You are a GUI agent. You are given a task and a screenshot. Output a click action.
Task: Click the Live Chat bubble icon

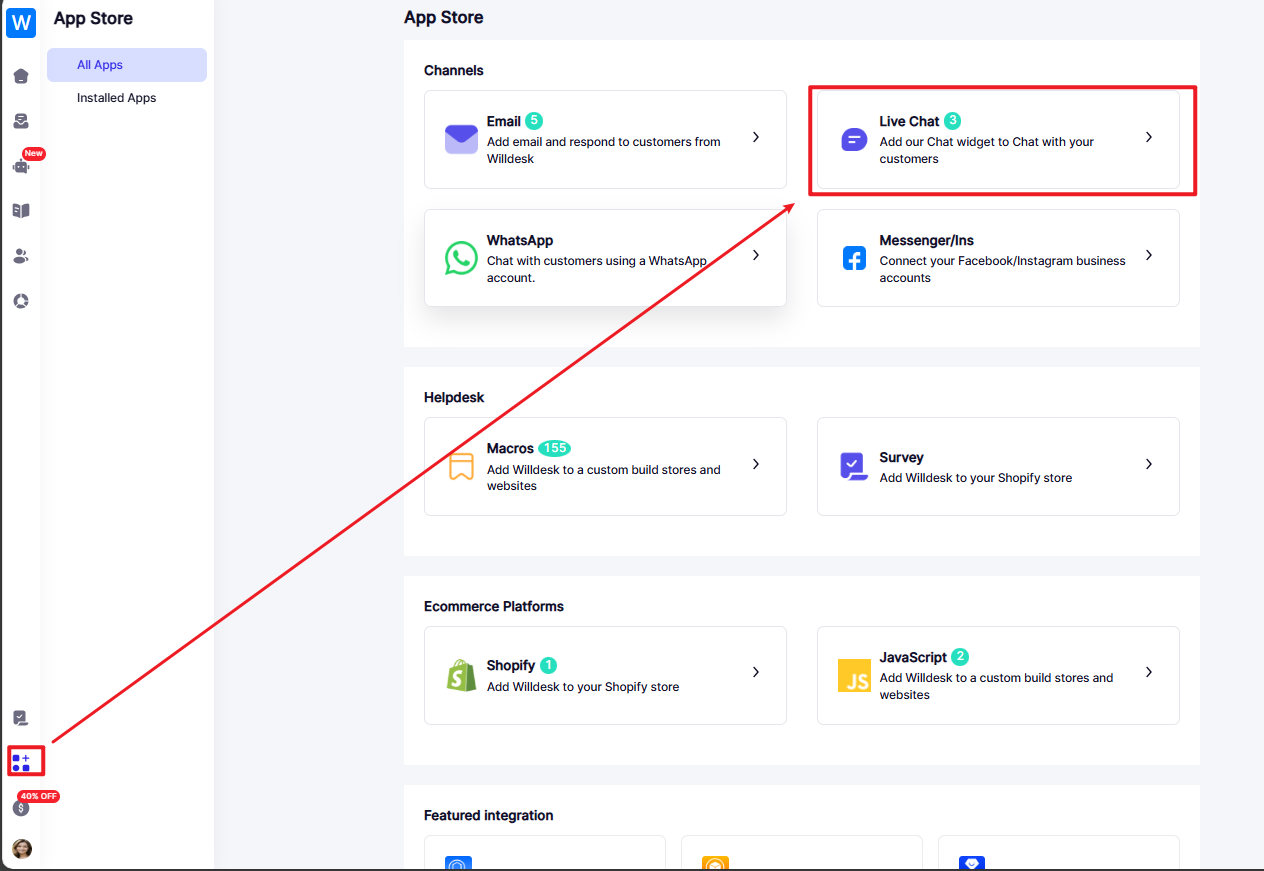click(x=854, y=139)
